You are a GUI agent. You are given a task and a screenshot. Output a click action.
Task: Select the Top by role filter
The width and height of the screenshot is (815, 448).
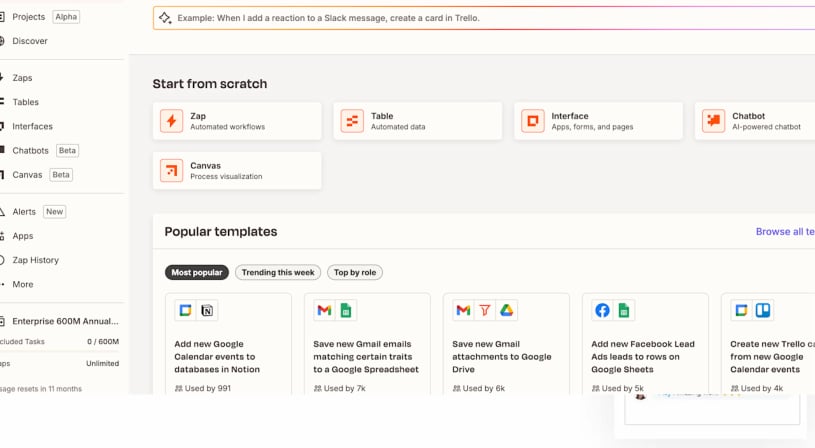pos(355,272)
